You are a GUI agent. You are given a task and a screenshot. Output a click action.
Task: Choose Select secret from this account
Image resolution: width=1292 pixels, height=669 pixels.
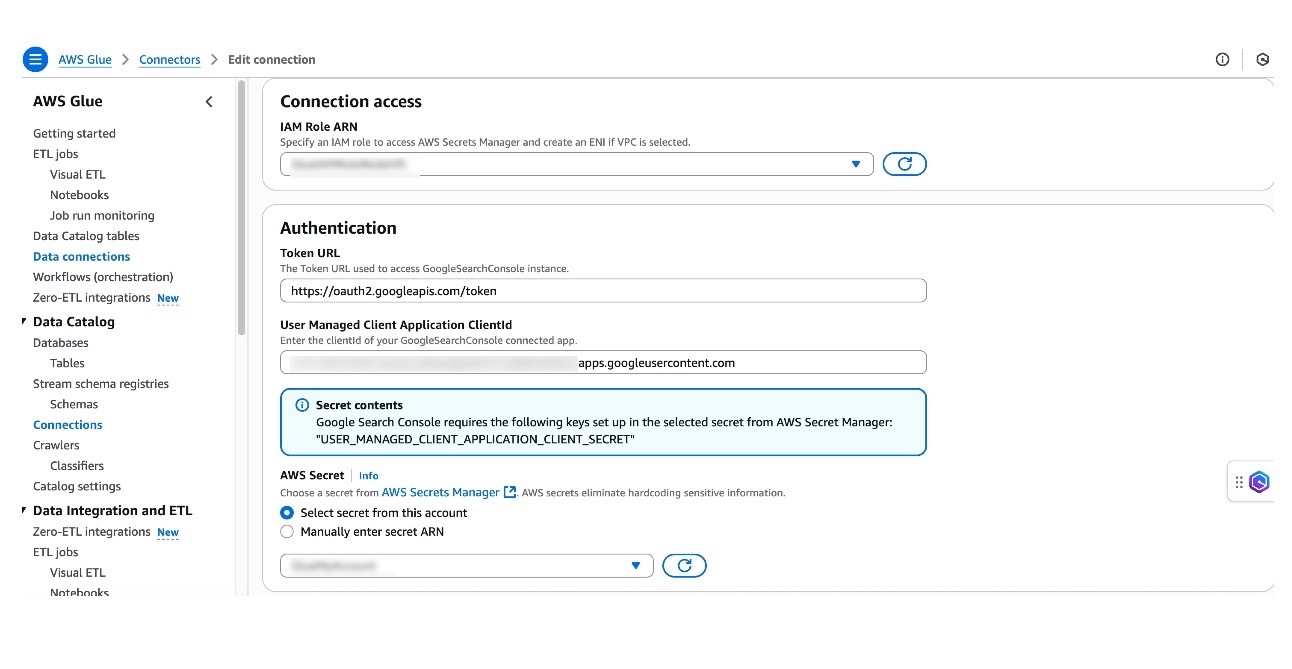click(287, 513)
